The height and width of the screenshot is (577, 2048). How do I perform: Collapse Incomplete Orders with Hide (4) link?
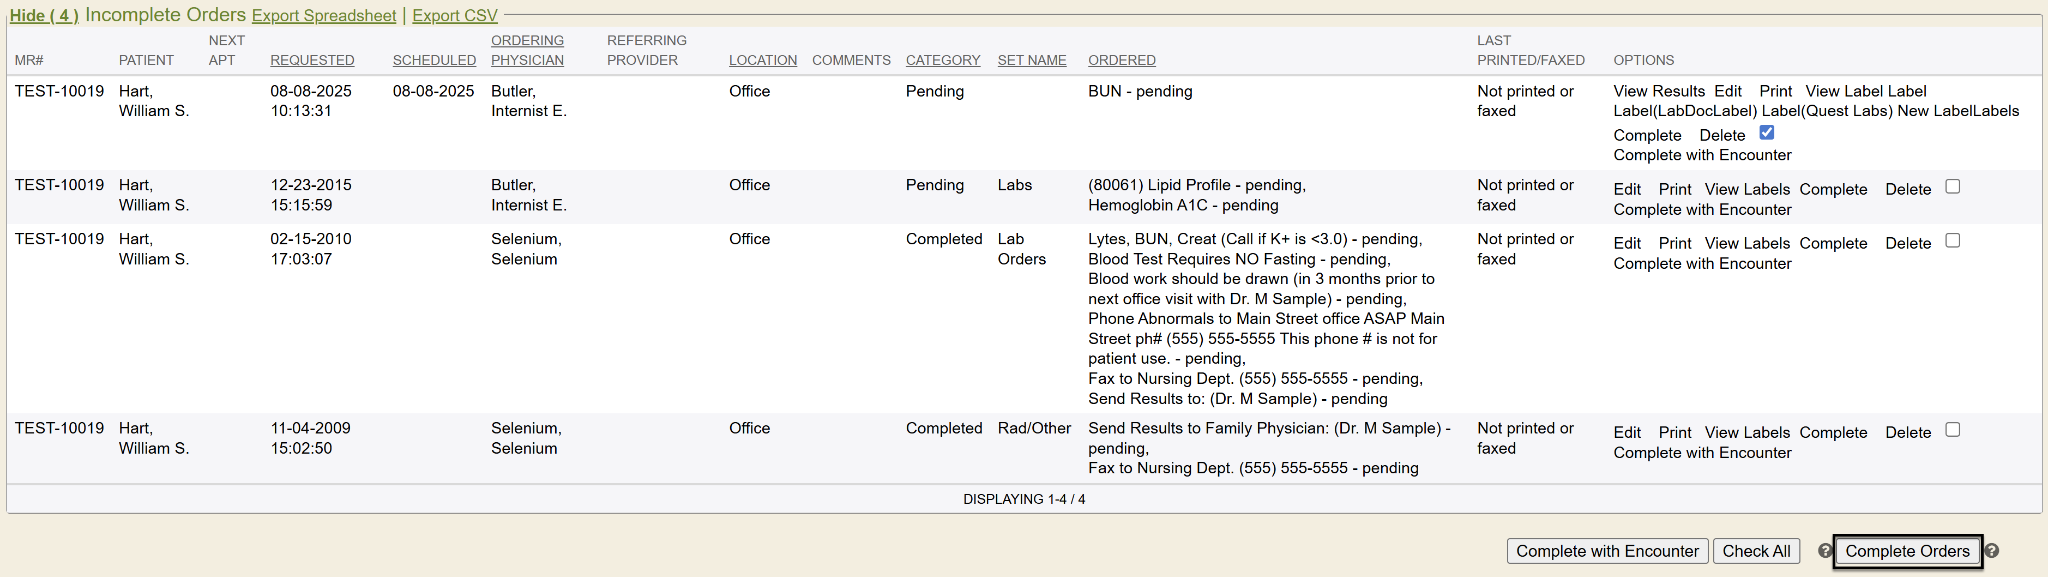coord(44,16)
